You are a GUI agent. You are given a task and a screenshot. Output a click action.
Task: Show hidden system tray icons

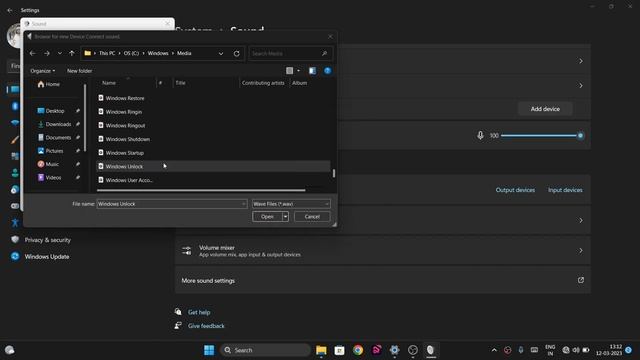494,350
